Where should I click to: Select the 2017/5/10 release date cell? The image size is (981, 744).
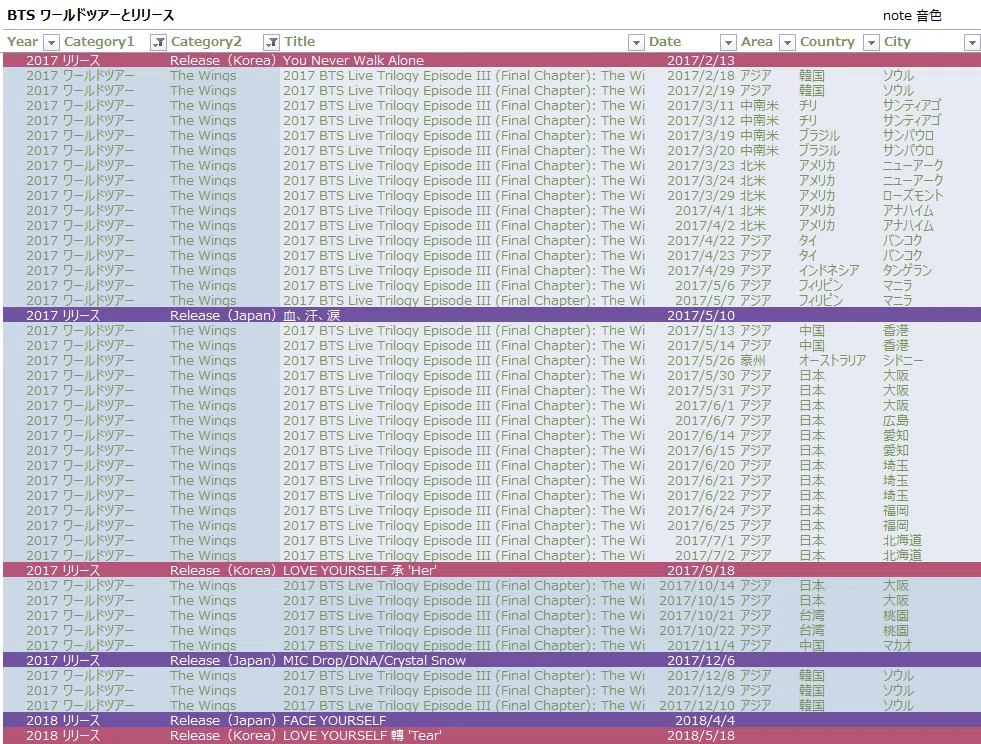click(701, 315)
